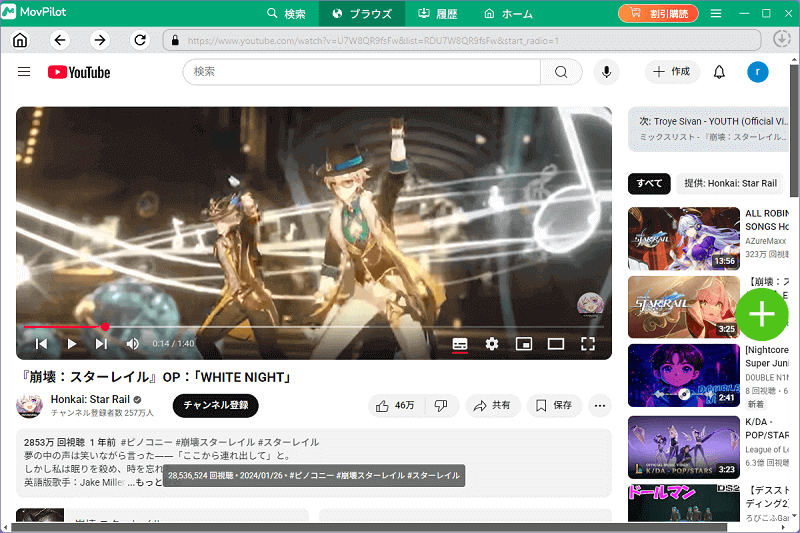Open the ドールマン video thumbnail
This screenshot has height=533, width=800.
[x=684, y=503]
